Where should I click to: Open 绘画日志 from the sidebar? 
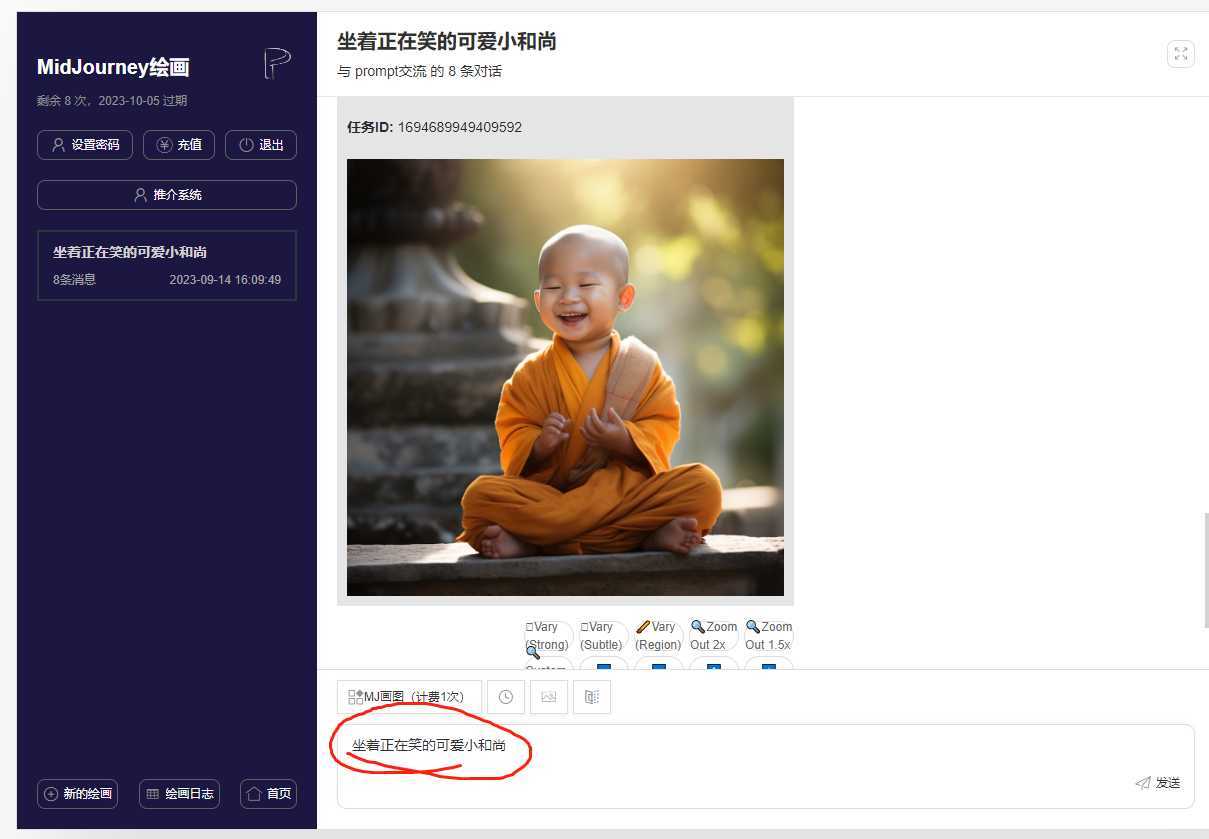coord(179,793)
